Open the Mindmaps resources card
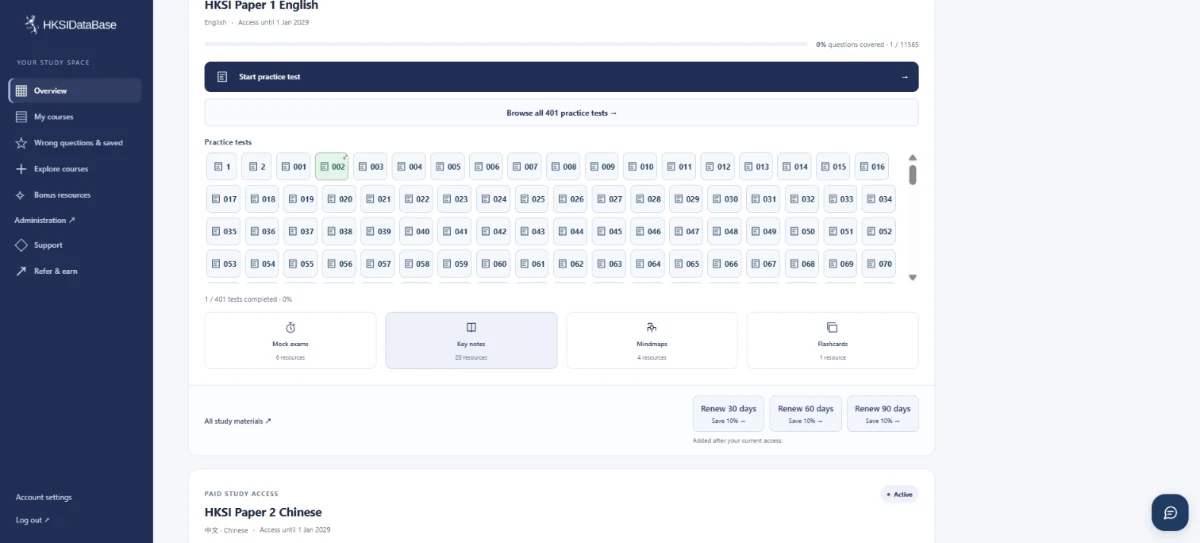This screenshot has height=543, width=1200. tap(652, 340)
